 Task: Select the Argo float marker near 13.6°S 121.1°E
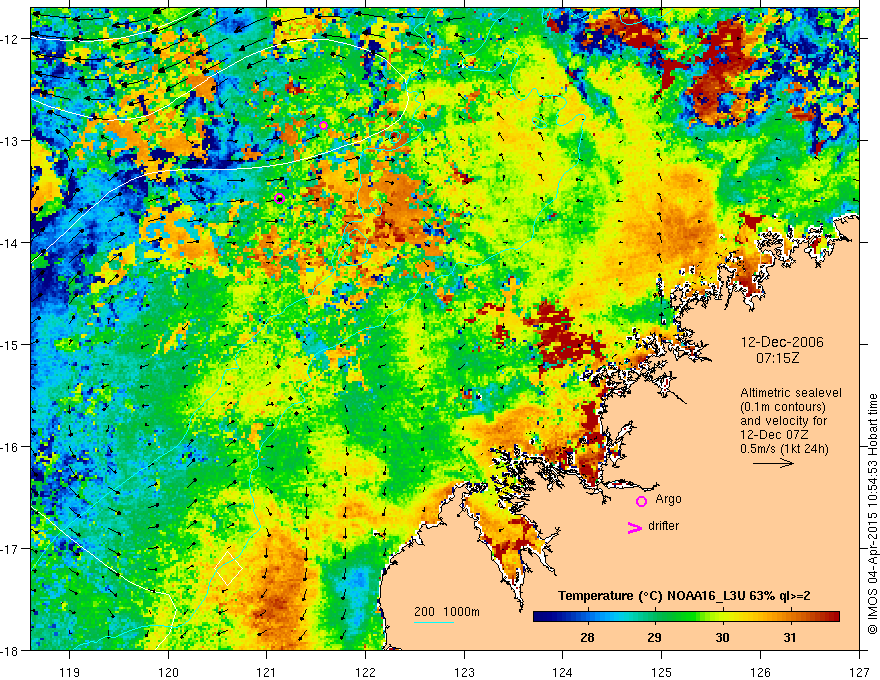pyautogui.click(x=280, y=198)
